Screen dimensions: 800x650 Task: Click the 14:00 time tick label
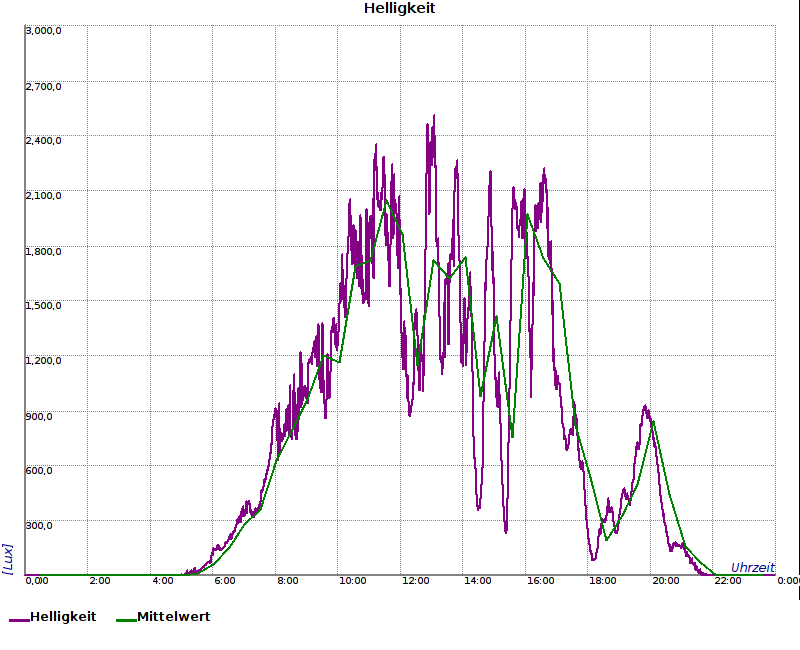coord(478,581)
